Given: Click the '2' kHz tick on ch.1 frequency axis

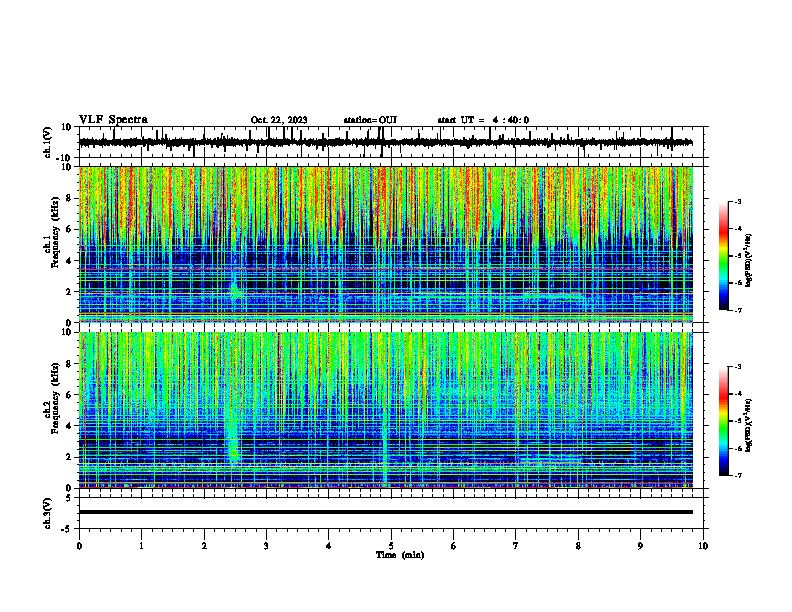Looking at the screenshot, I should 70,291.
